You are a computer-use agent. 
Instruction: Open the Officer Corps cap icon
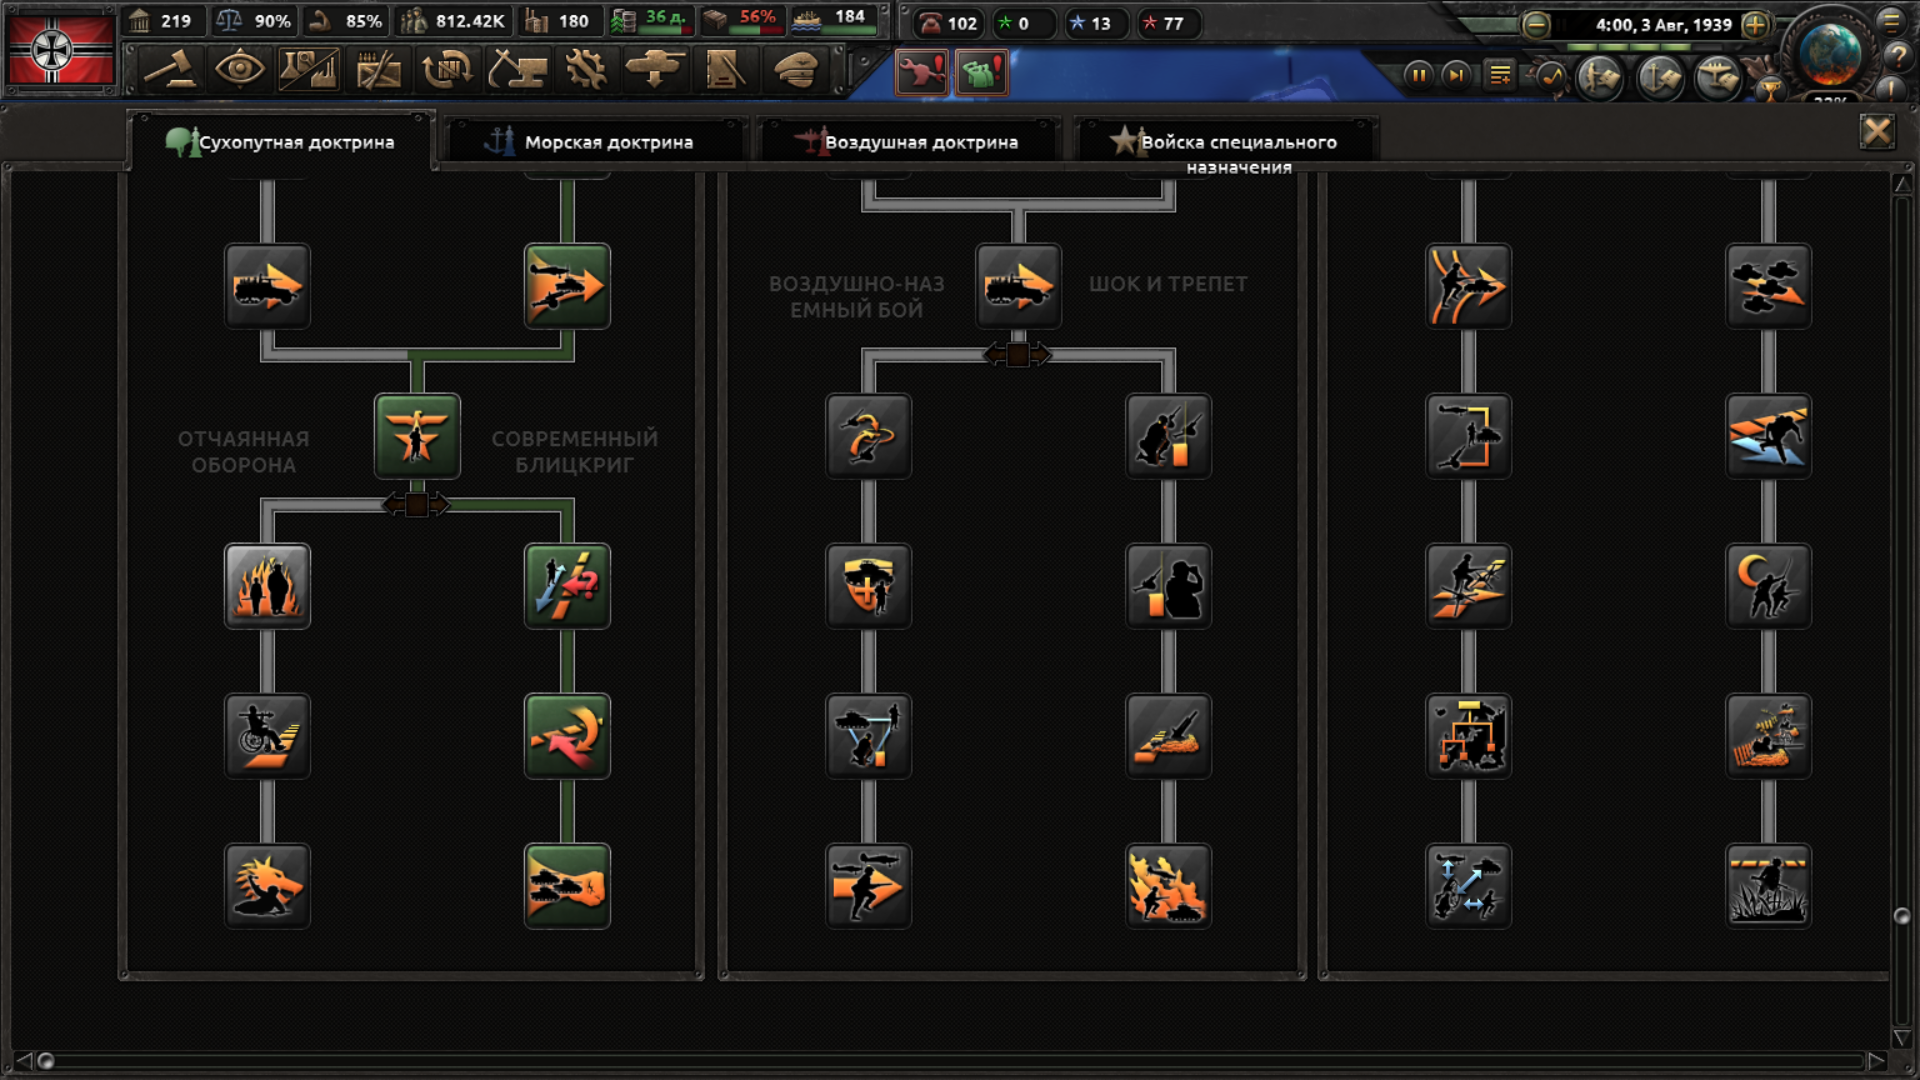tap(796, 70)
